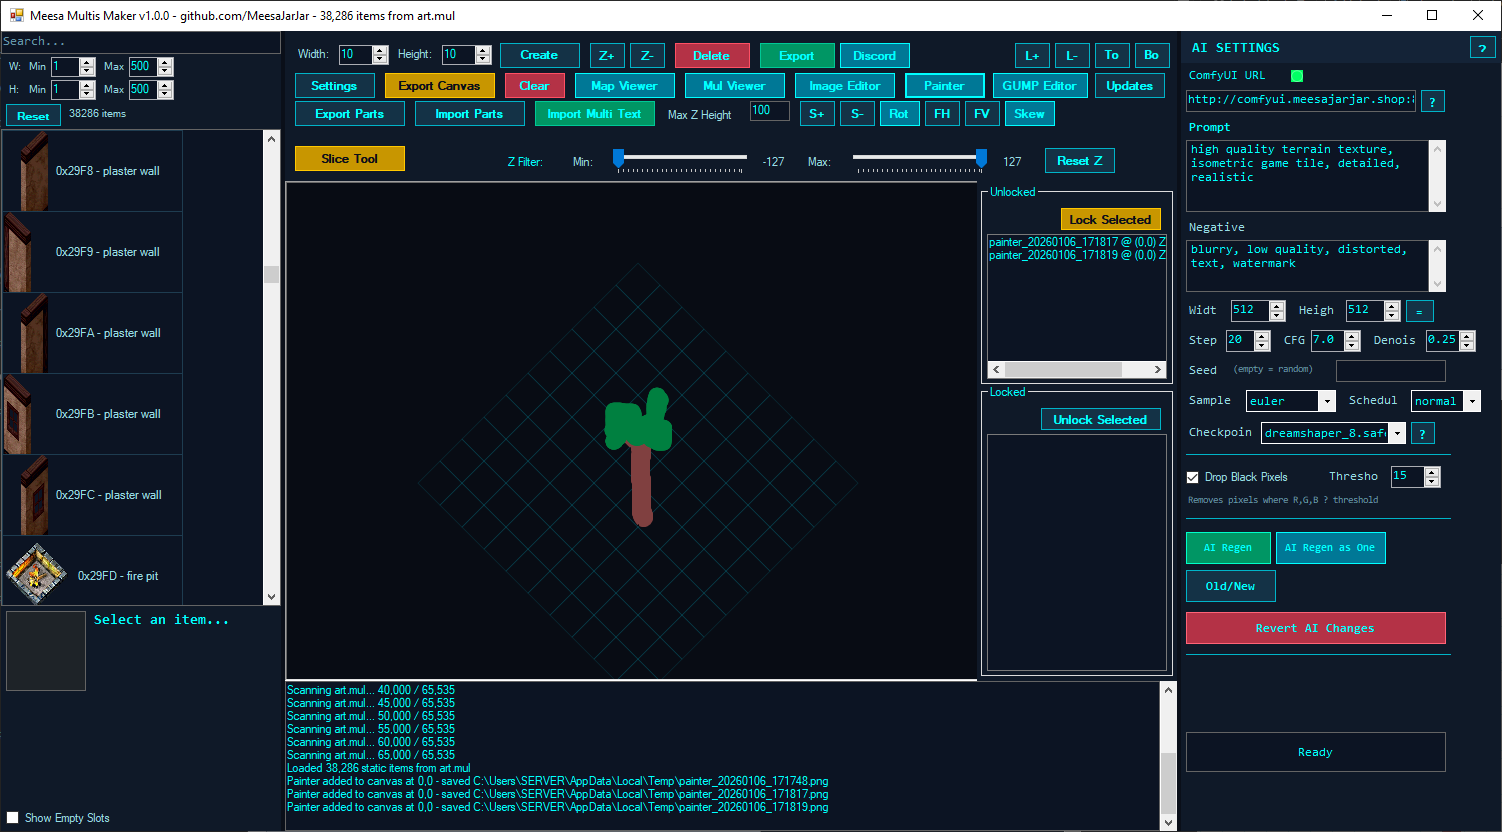Click the Import Multi Text button

coord(594,114)
